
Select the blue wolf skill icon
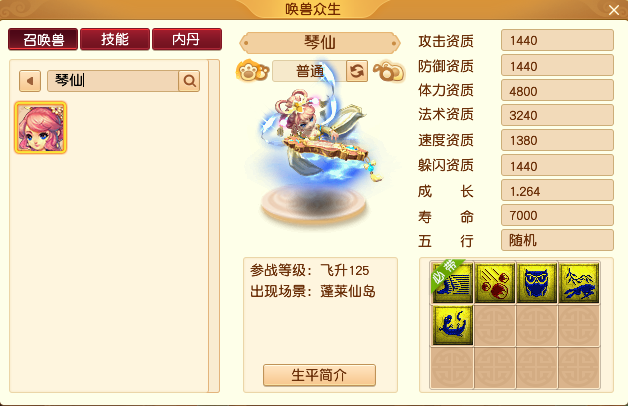[579, 283]
